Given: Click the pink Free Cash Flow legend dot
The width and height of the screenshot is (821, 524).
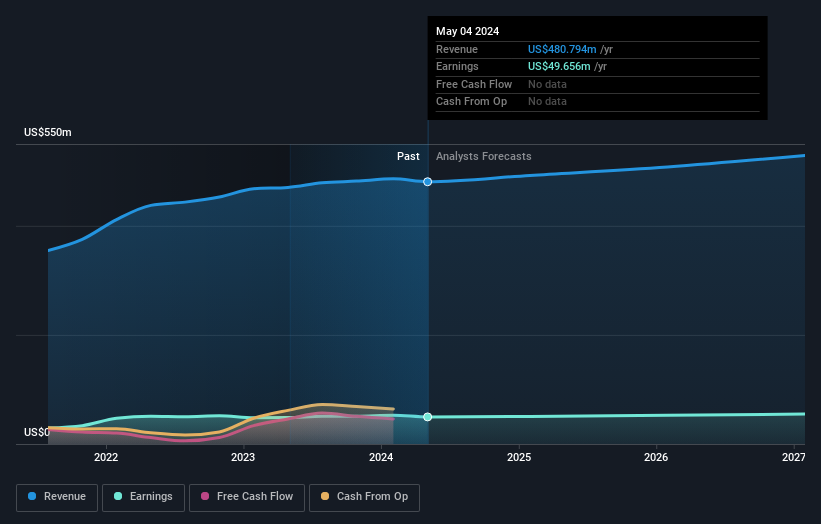Looking at the screenshot, I should [x=205, y=496].
